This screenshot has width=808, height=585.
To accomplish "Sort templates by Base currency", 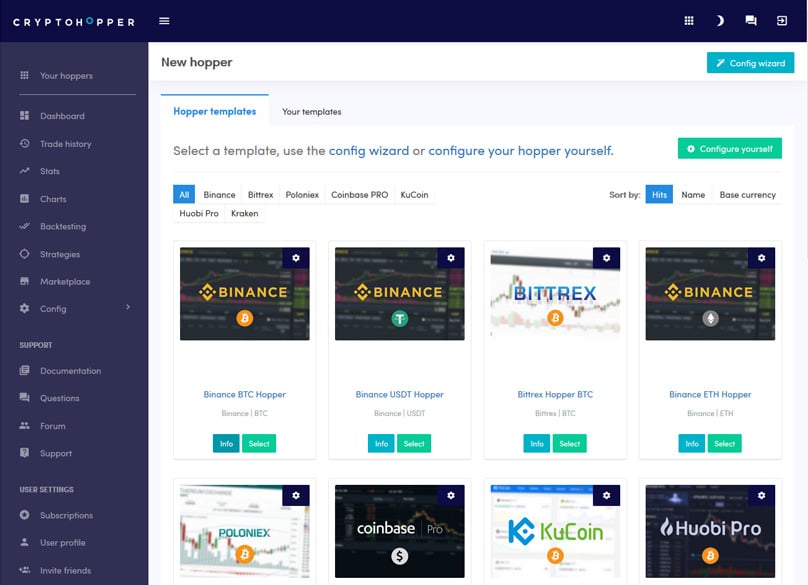I will coord(746,194).
